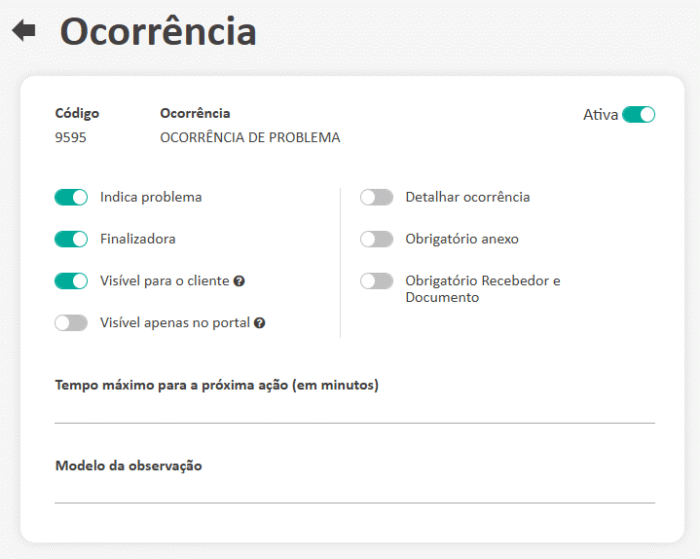
Task: Click the Finalizadora label text
Action: pyautogui.click(x=138, y=239)
